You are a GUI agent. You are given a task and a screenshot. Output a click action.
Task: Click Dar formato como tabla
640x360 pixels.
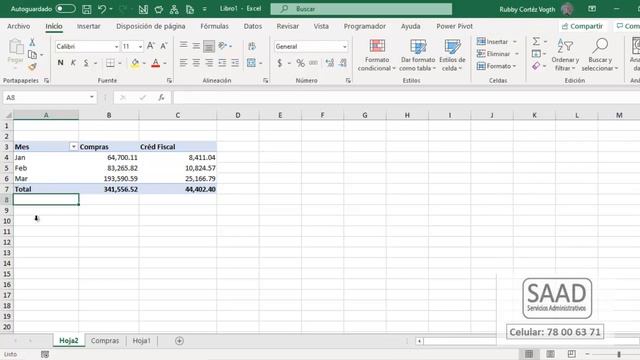pos(418,55)
